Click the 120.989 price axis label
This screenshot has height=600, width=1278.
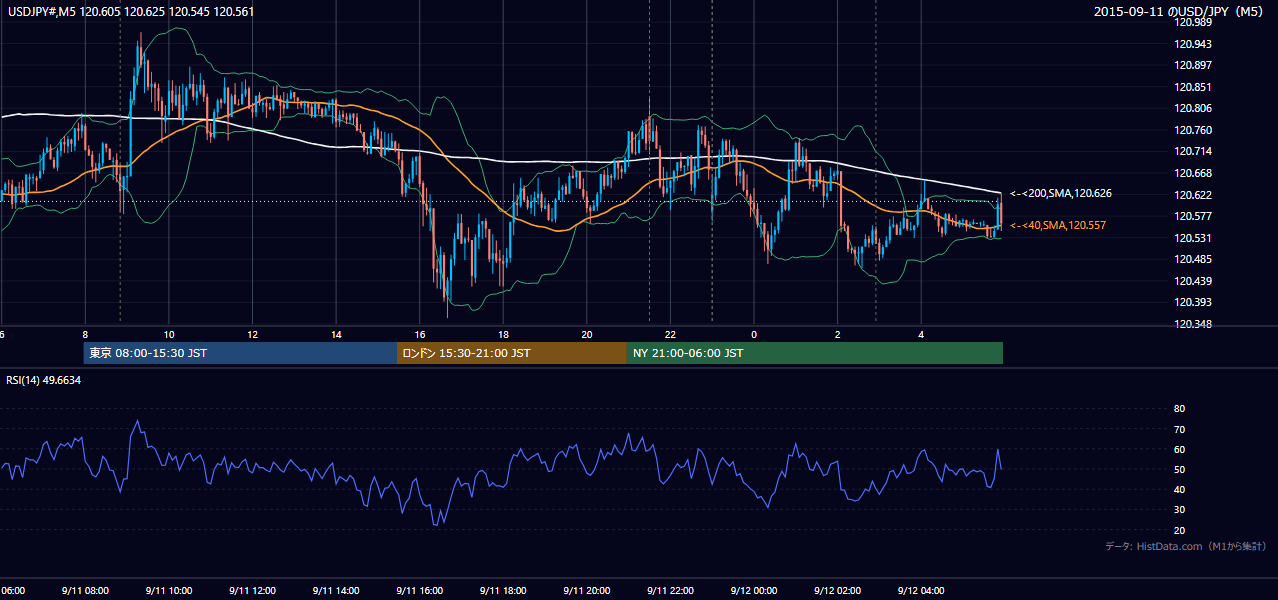click(x=1192, y=23)
